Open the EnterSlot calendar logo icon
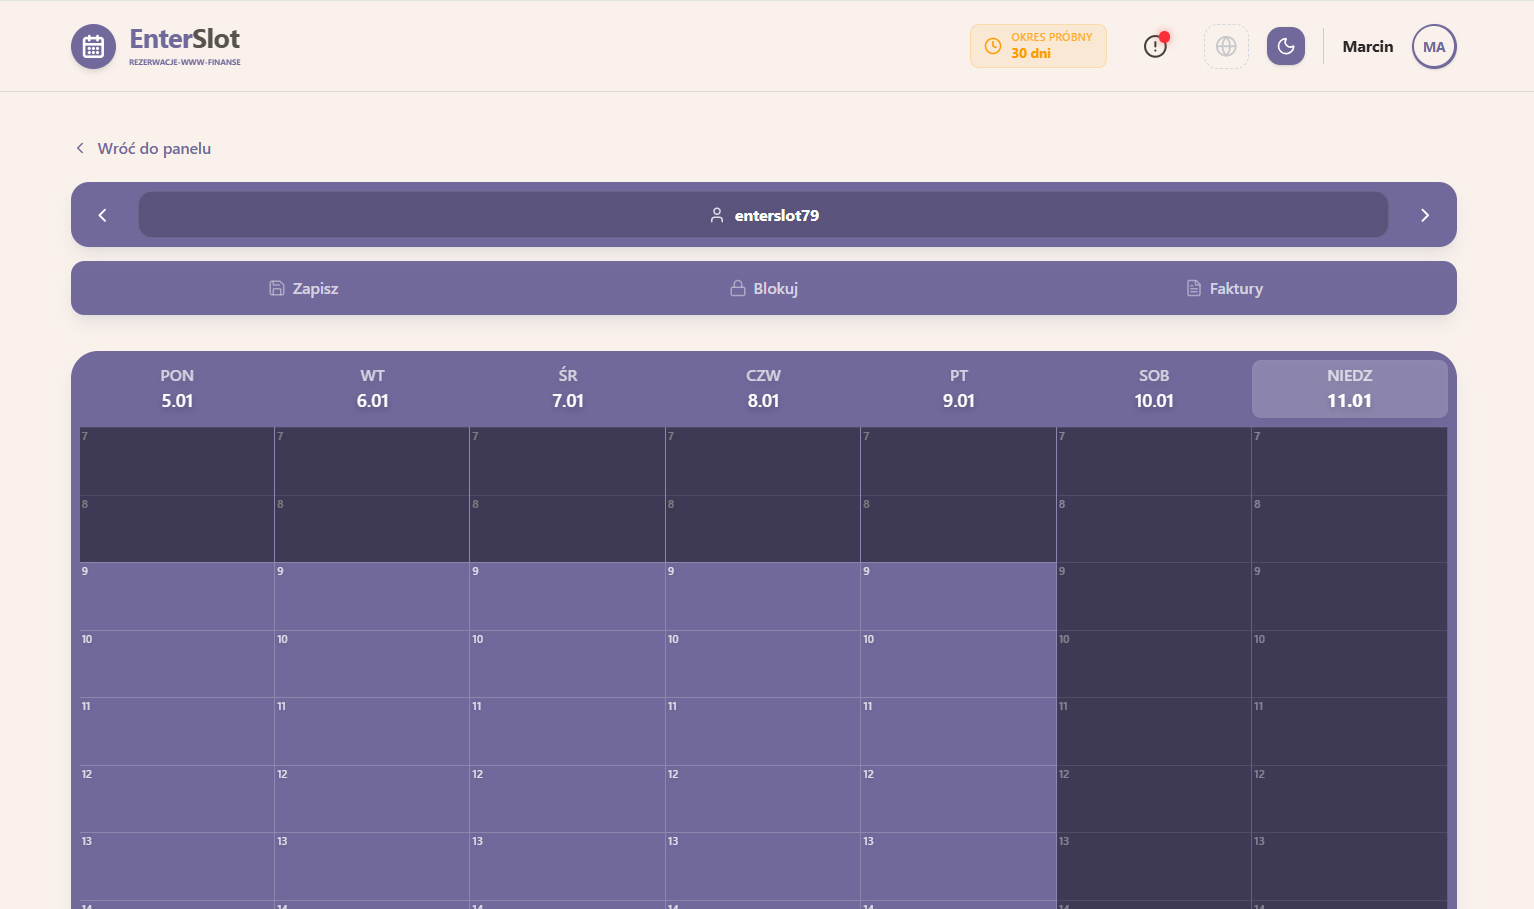The width and height of the screenshot is (1534, 909). pos(93,46)
